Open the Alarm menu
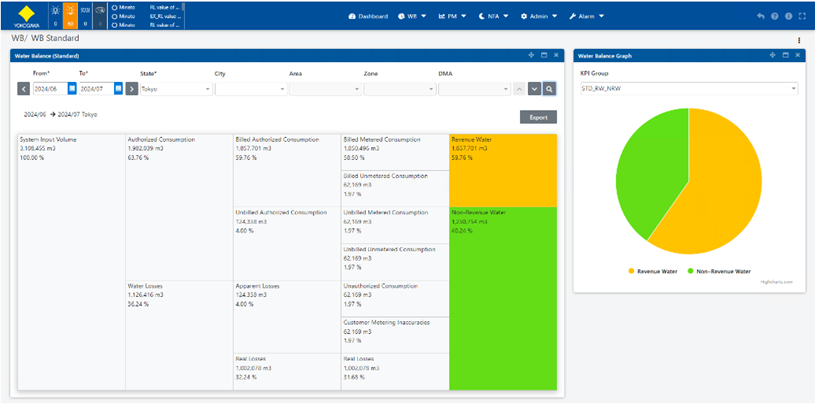The width and height of the screenshot is (815, 404). tap(587, 17)
